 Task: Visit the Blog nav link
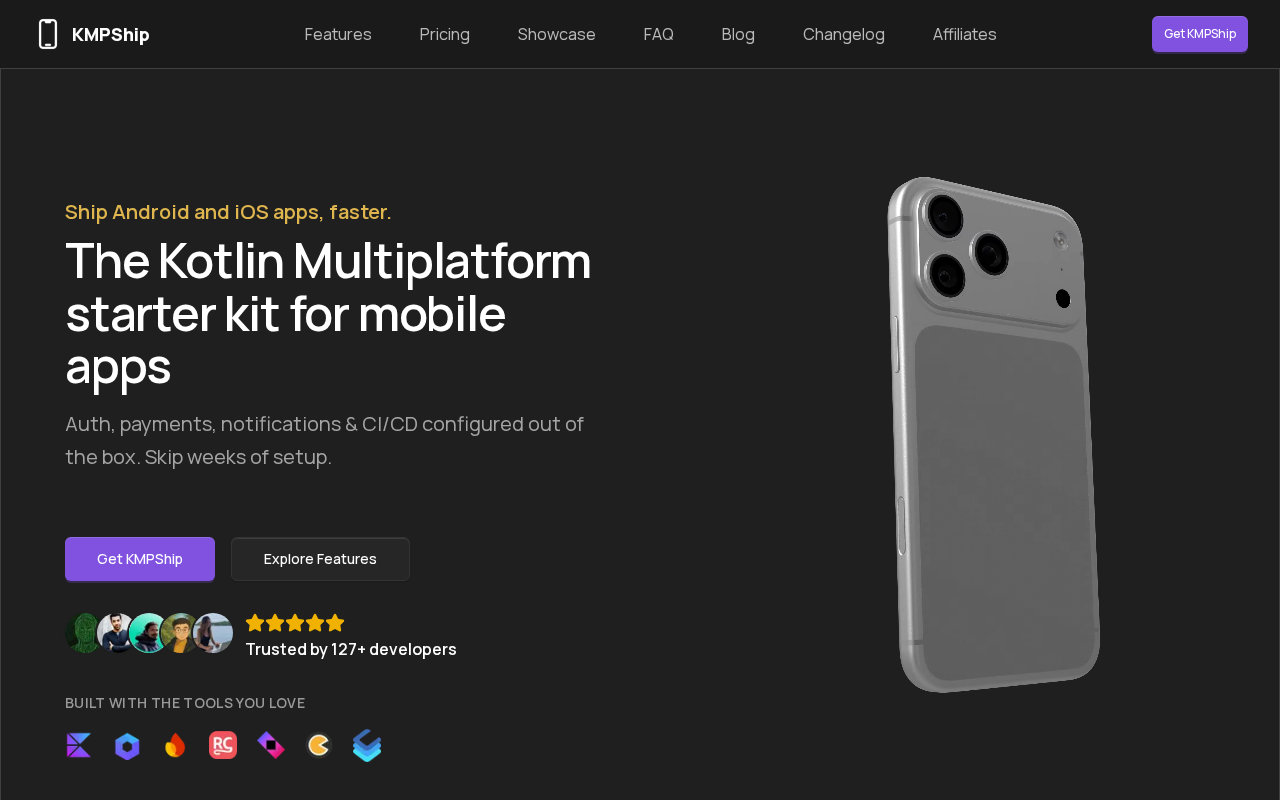(738, 34)
